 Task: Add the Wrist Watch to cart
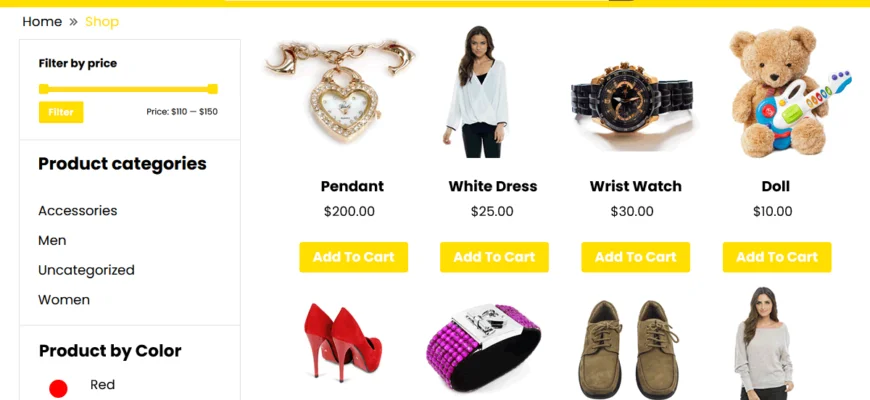coord(636,257)
